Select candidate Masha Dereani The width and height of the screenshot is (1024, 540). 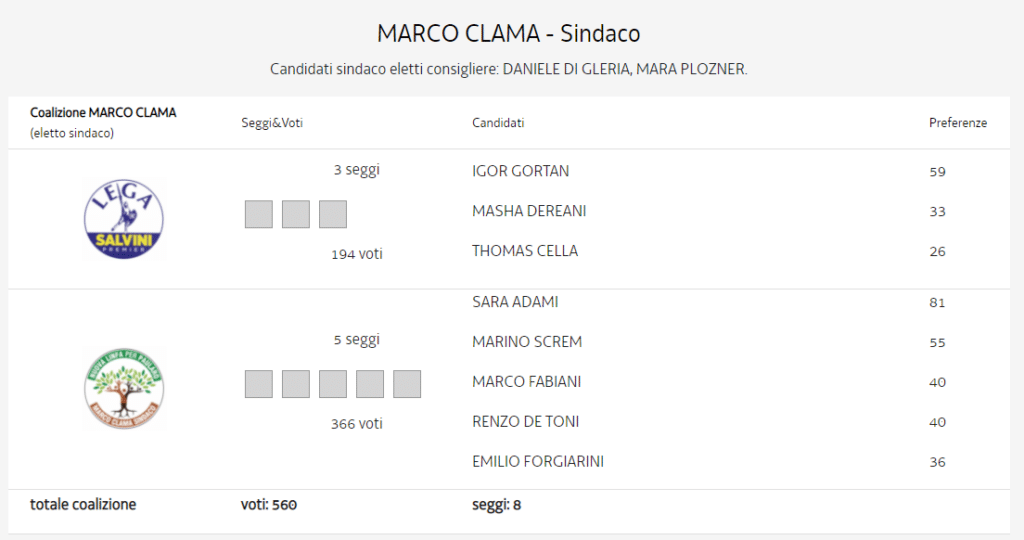pyautogui.click(x=529, y=211)
